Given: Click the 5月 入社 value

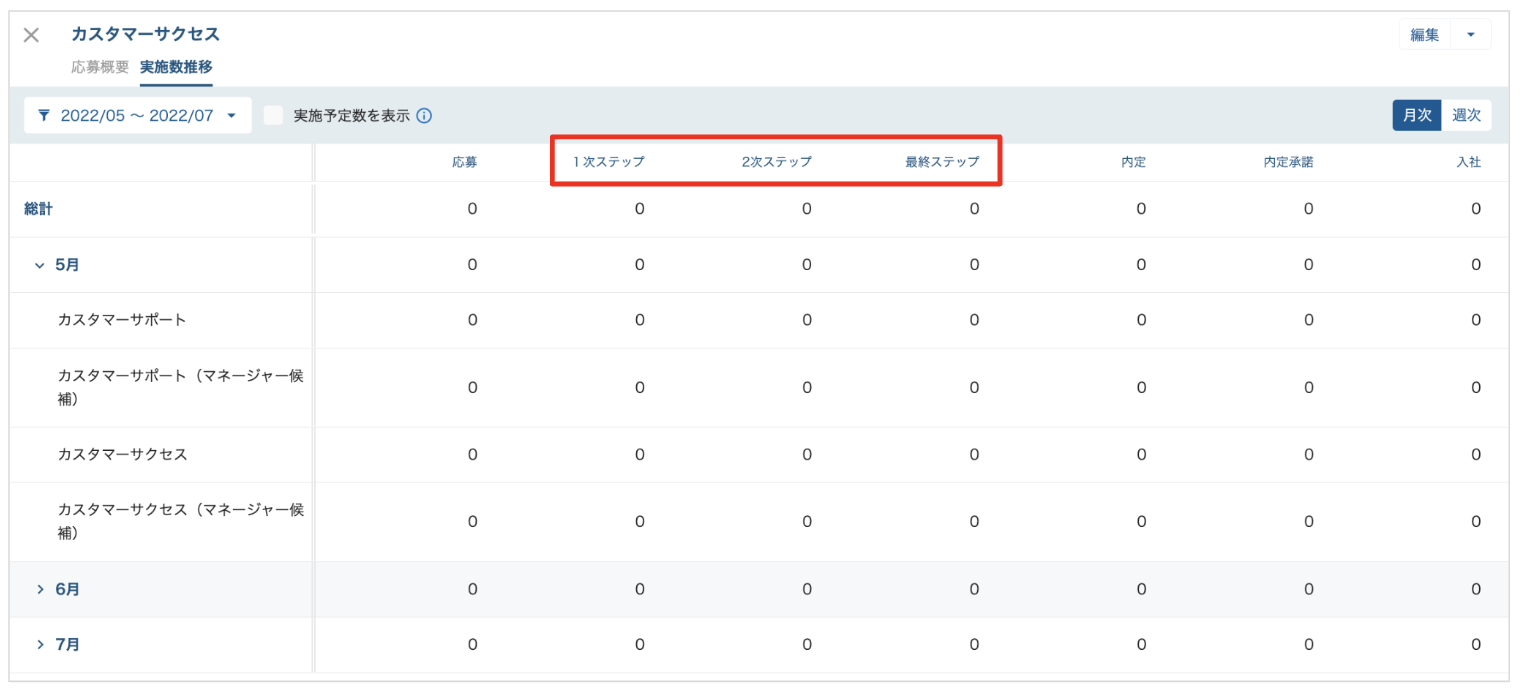Looking at the screenshot, I should tap(1476, 265).
